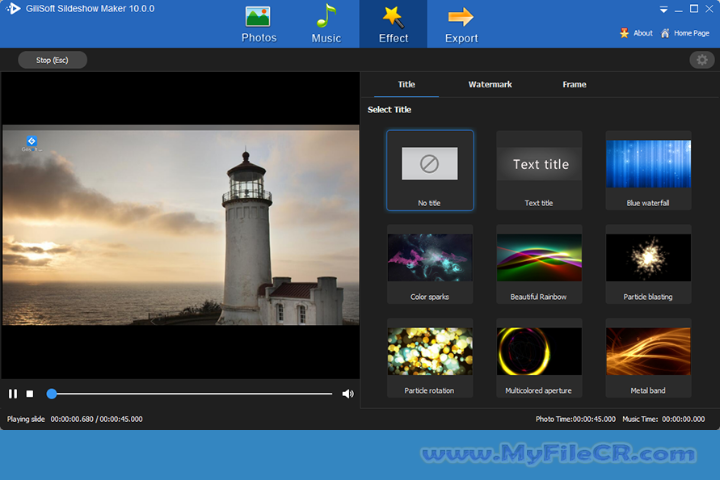Choose the Beautiful Rainbow title
The image size is (720, 480).
point(539,264)
